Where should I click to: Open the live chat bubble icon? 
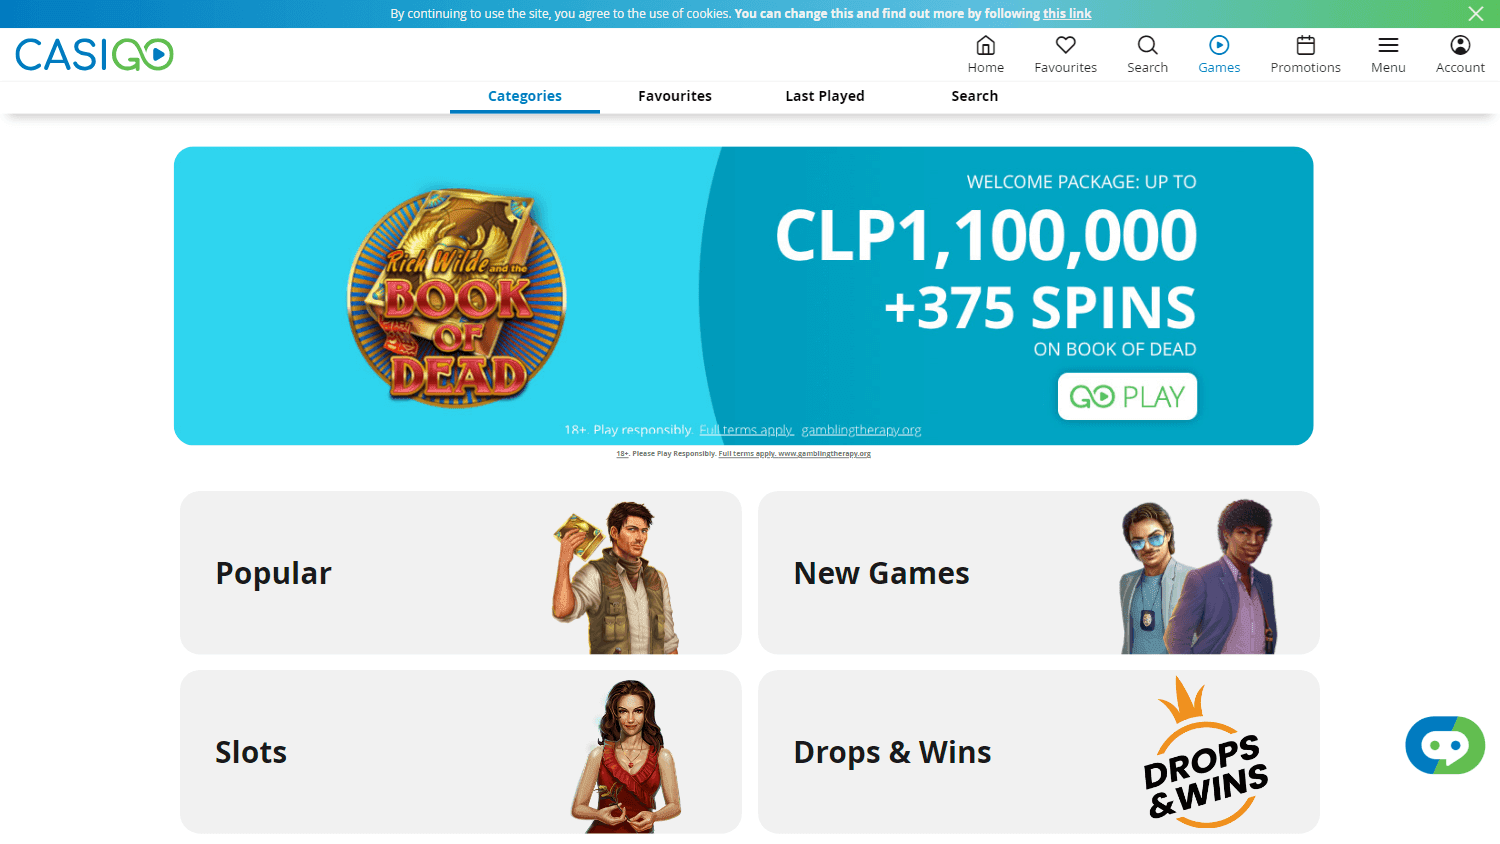click(x=1445, y=745)
